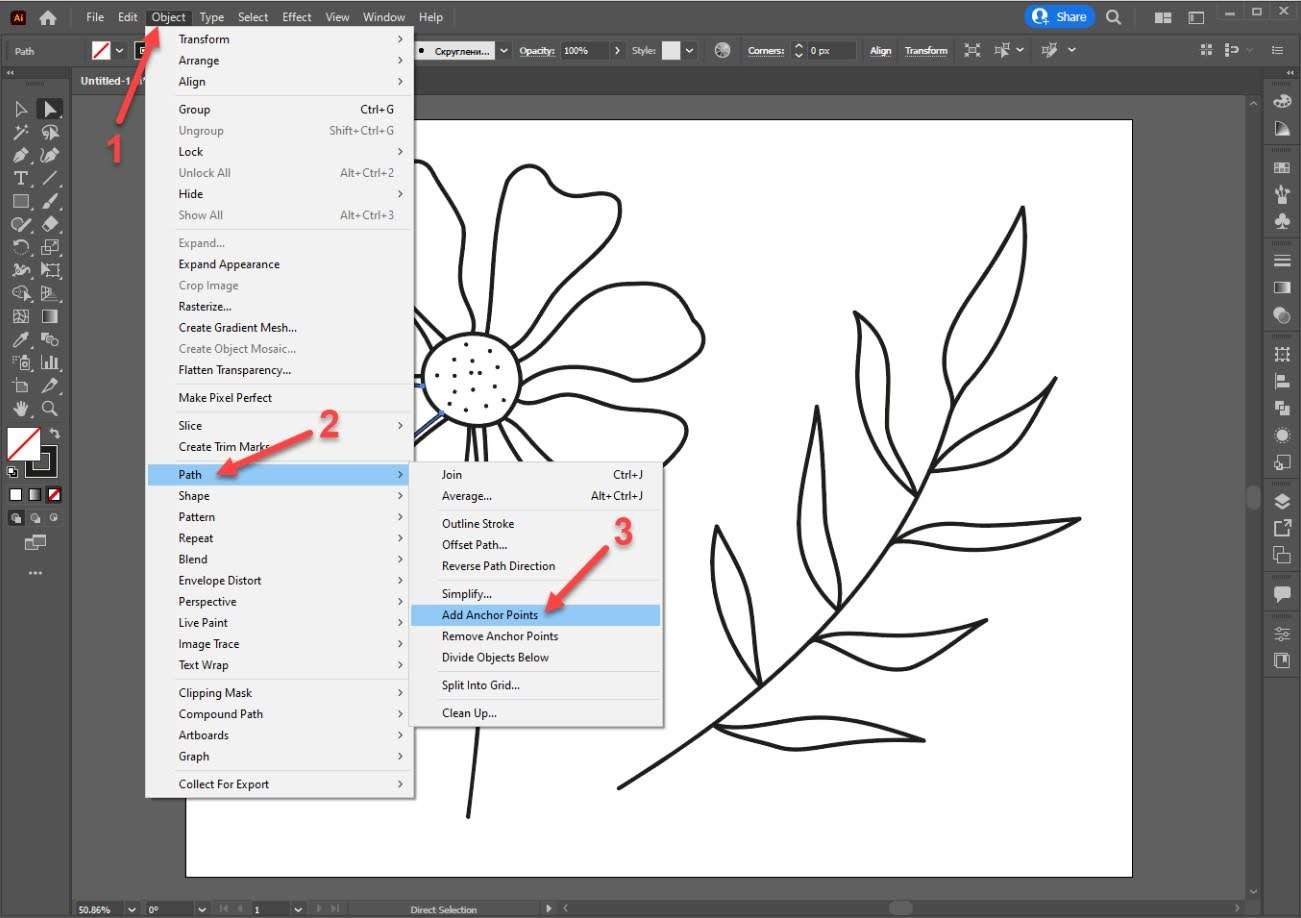The height and width of the screenshot is (918, 1301).
Task: Expand the Compound Path submenu
Action: click(x=280, y=714)
